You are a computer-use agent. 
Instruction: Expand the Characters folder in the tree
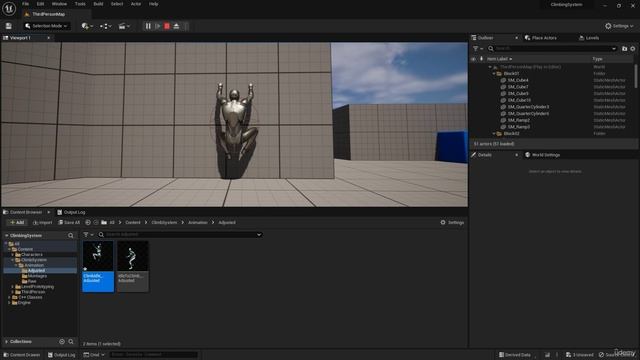click(13, 255)
